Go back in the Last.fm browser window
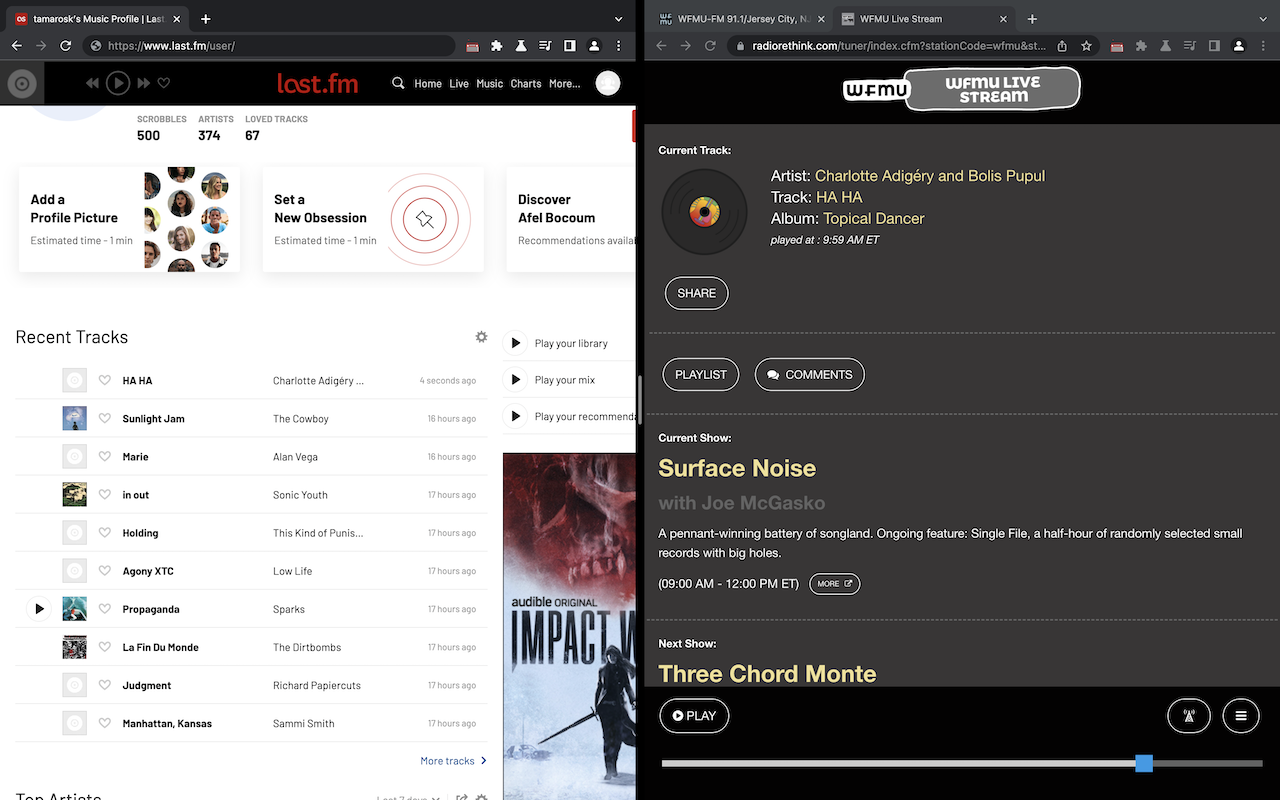Viewport: 1280px width, 800px height. click(17, 46)
